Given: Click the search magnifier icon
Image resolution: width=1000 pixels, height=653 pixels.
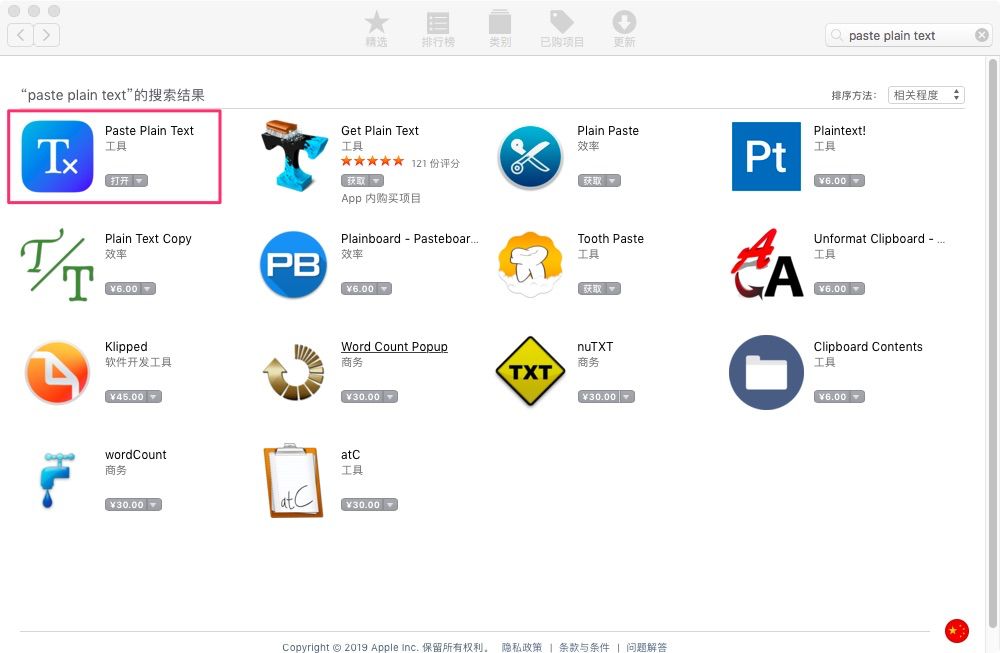Looking at the screenshot, I should (836, 36).
